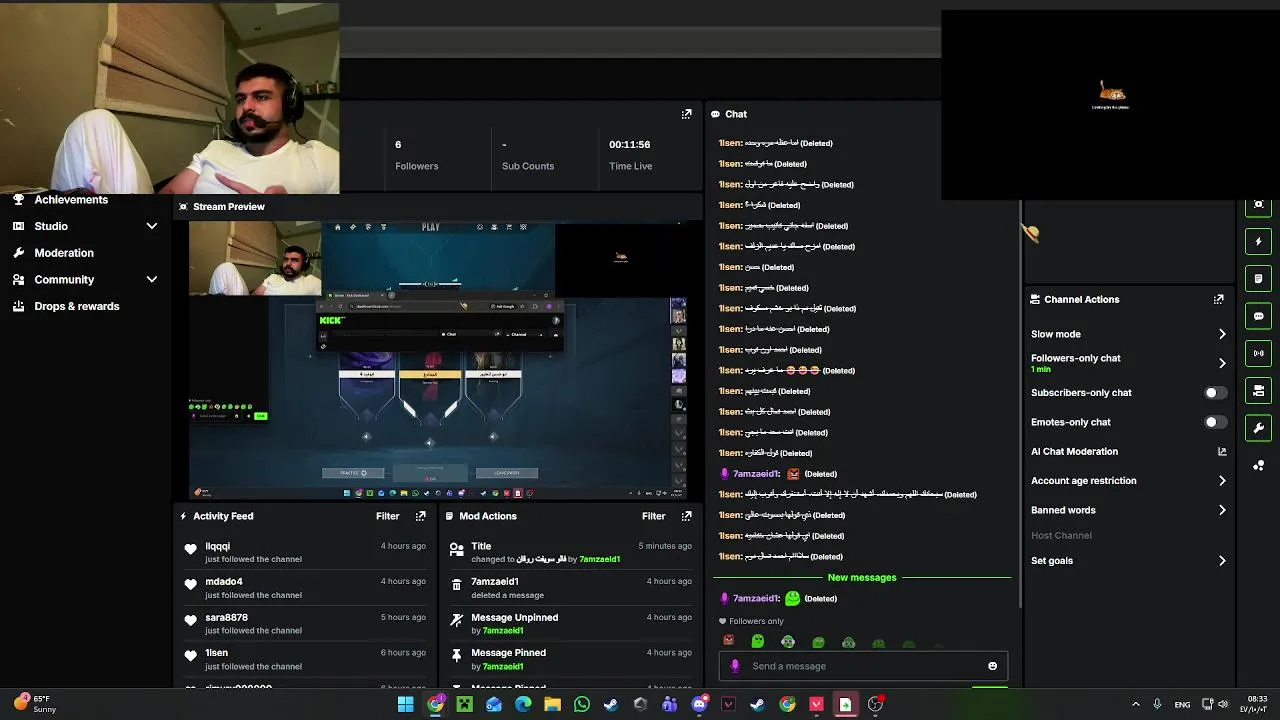Show hidden system tray icons
1280x720 pixels.
pyautogui.click(x=1135, y=704)
